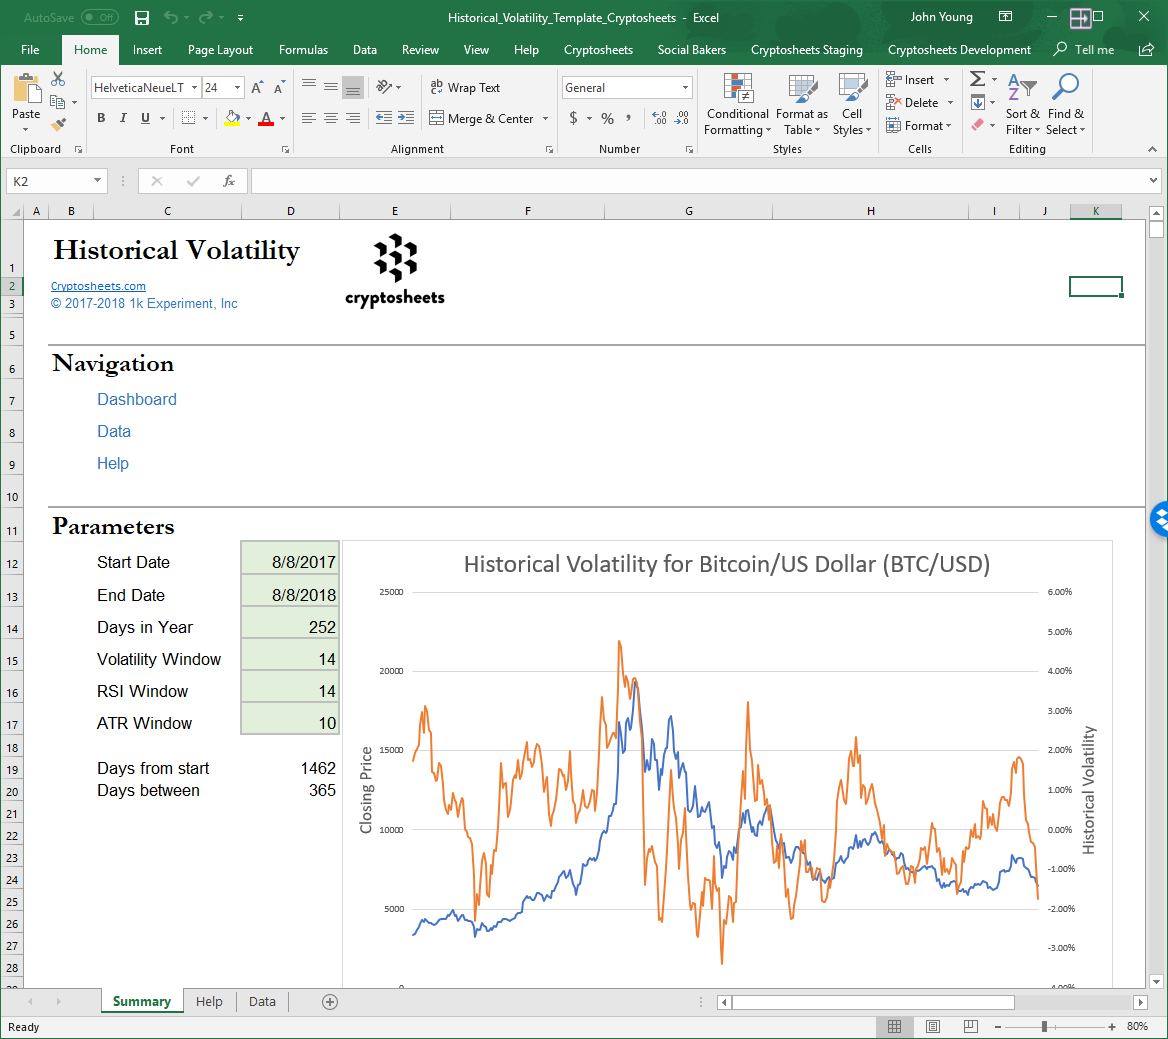This screenshot has height=1039, width=1168.
Task: Open the font size dropdown
Action: click(x=238, y=88)
